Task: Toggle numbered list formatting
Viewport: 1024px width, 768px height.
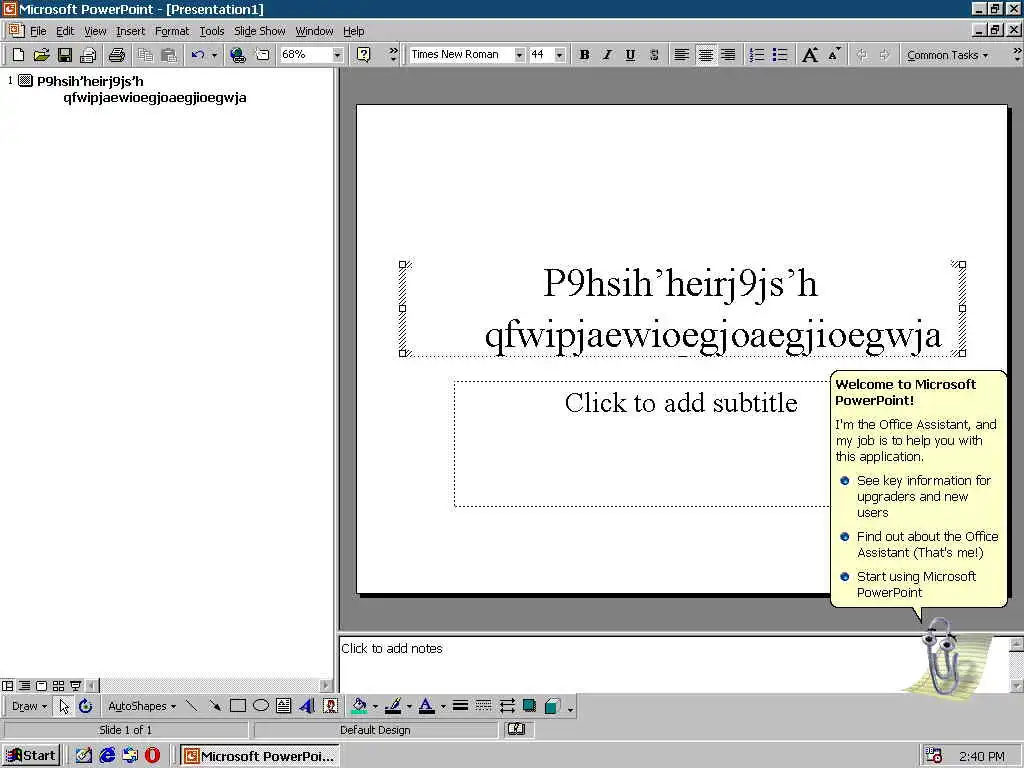Action: pos(757,55)
